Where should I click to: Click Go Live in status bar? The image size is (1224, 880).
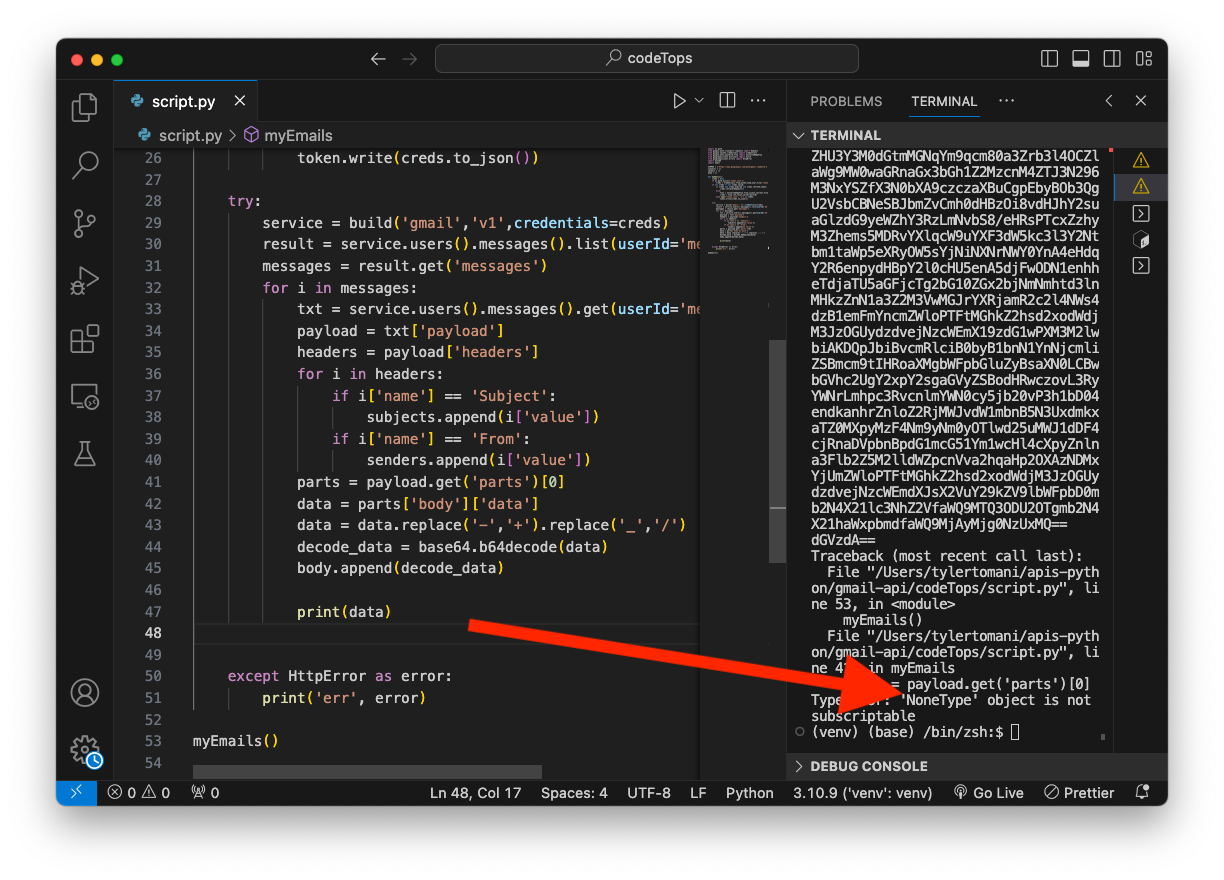[x=988, y=793]
